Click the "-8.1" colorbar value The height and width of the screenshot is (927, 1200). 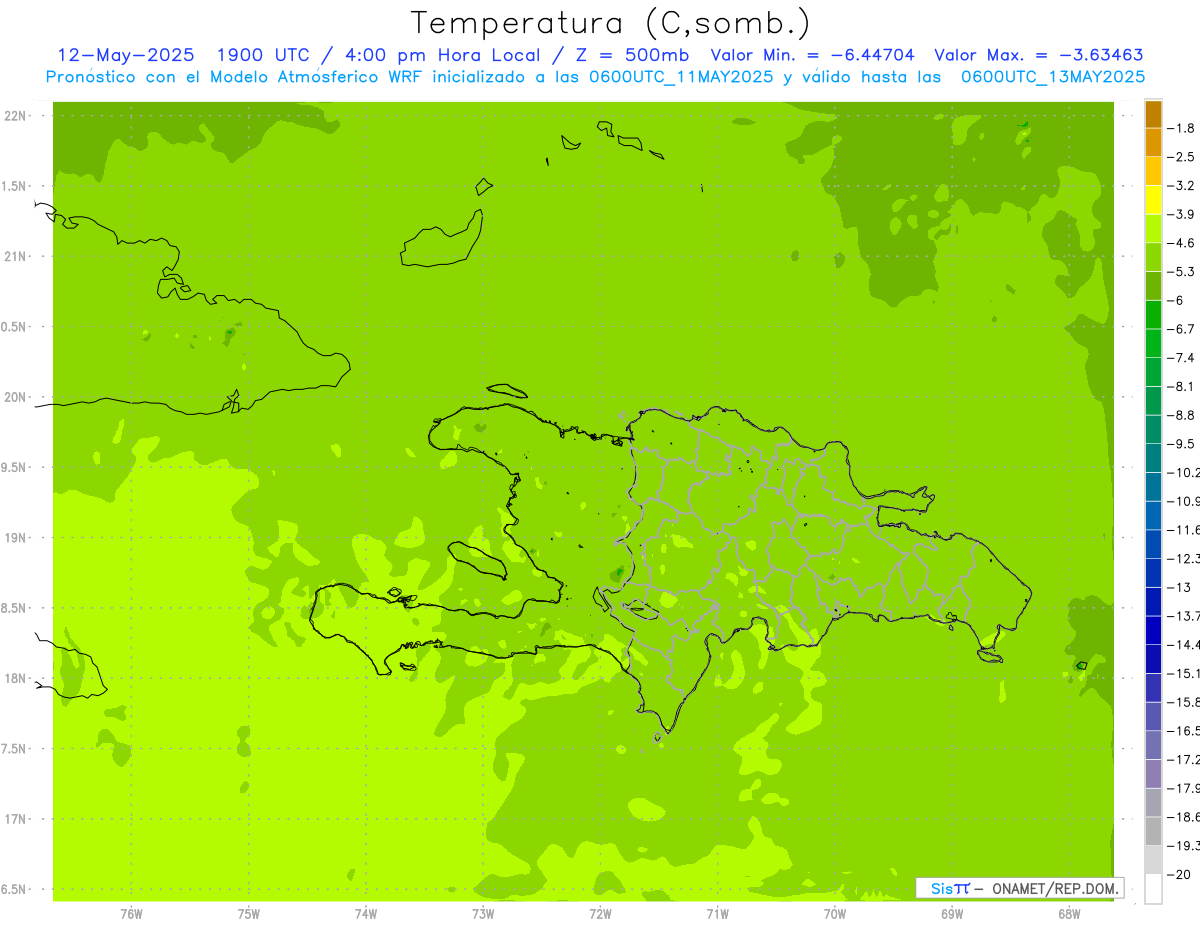point(1180,386)
